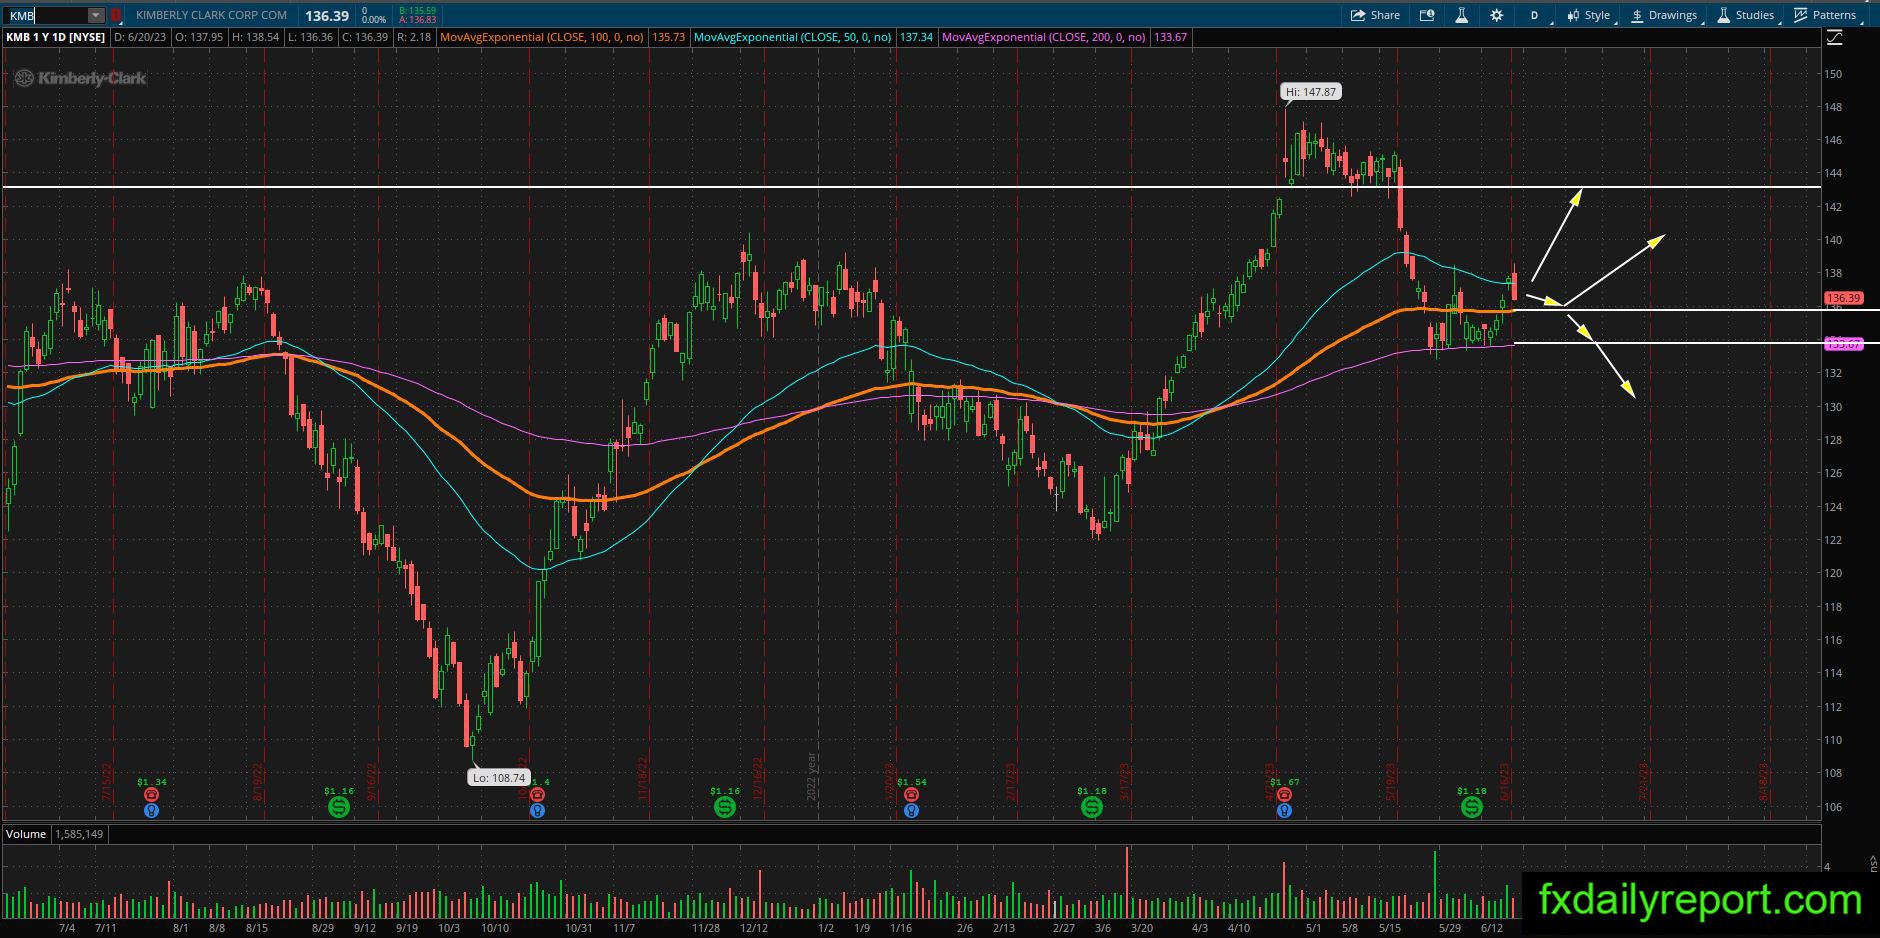Viewport: 1880px width, 938px height.
Task: Click the $1.4 earnings phone icon
Action: click(x=537, y=795)
